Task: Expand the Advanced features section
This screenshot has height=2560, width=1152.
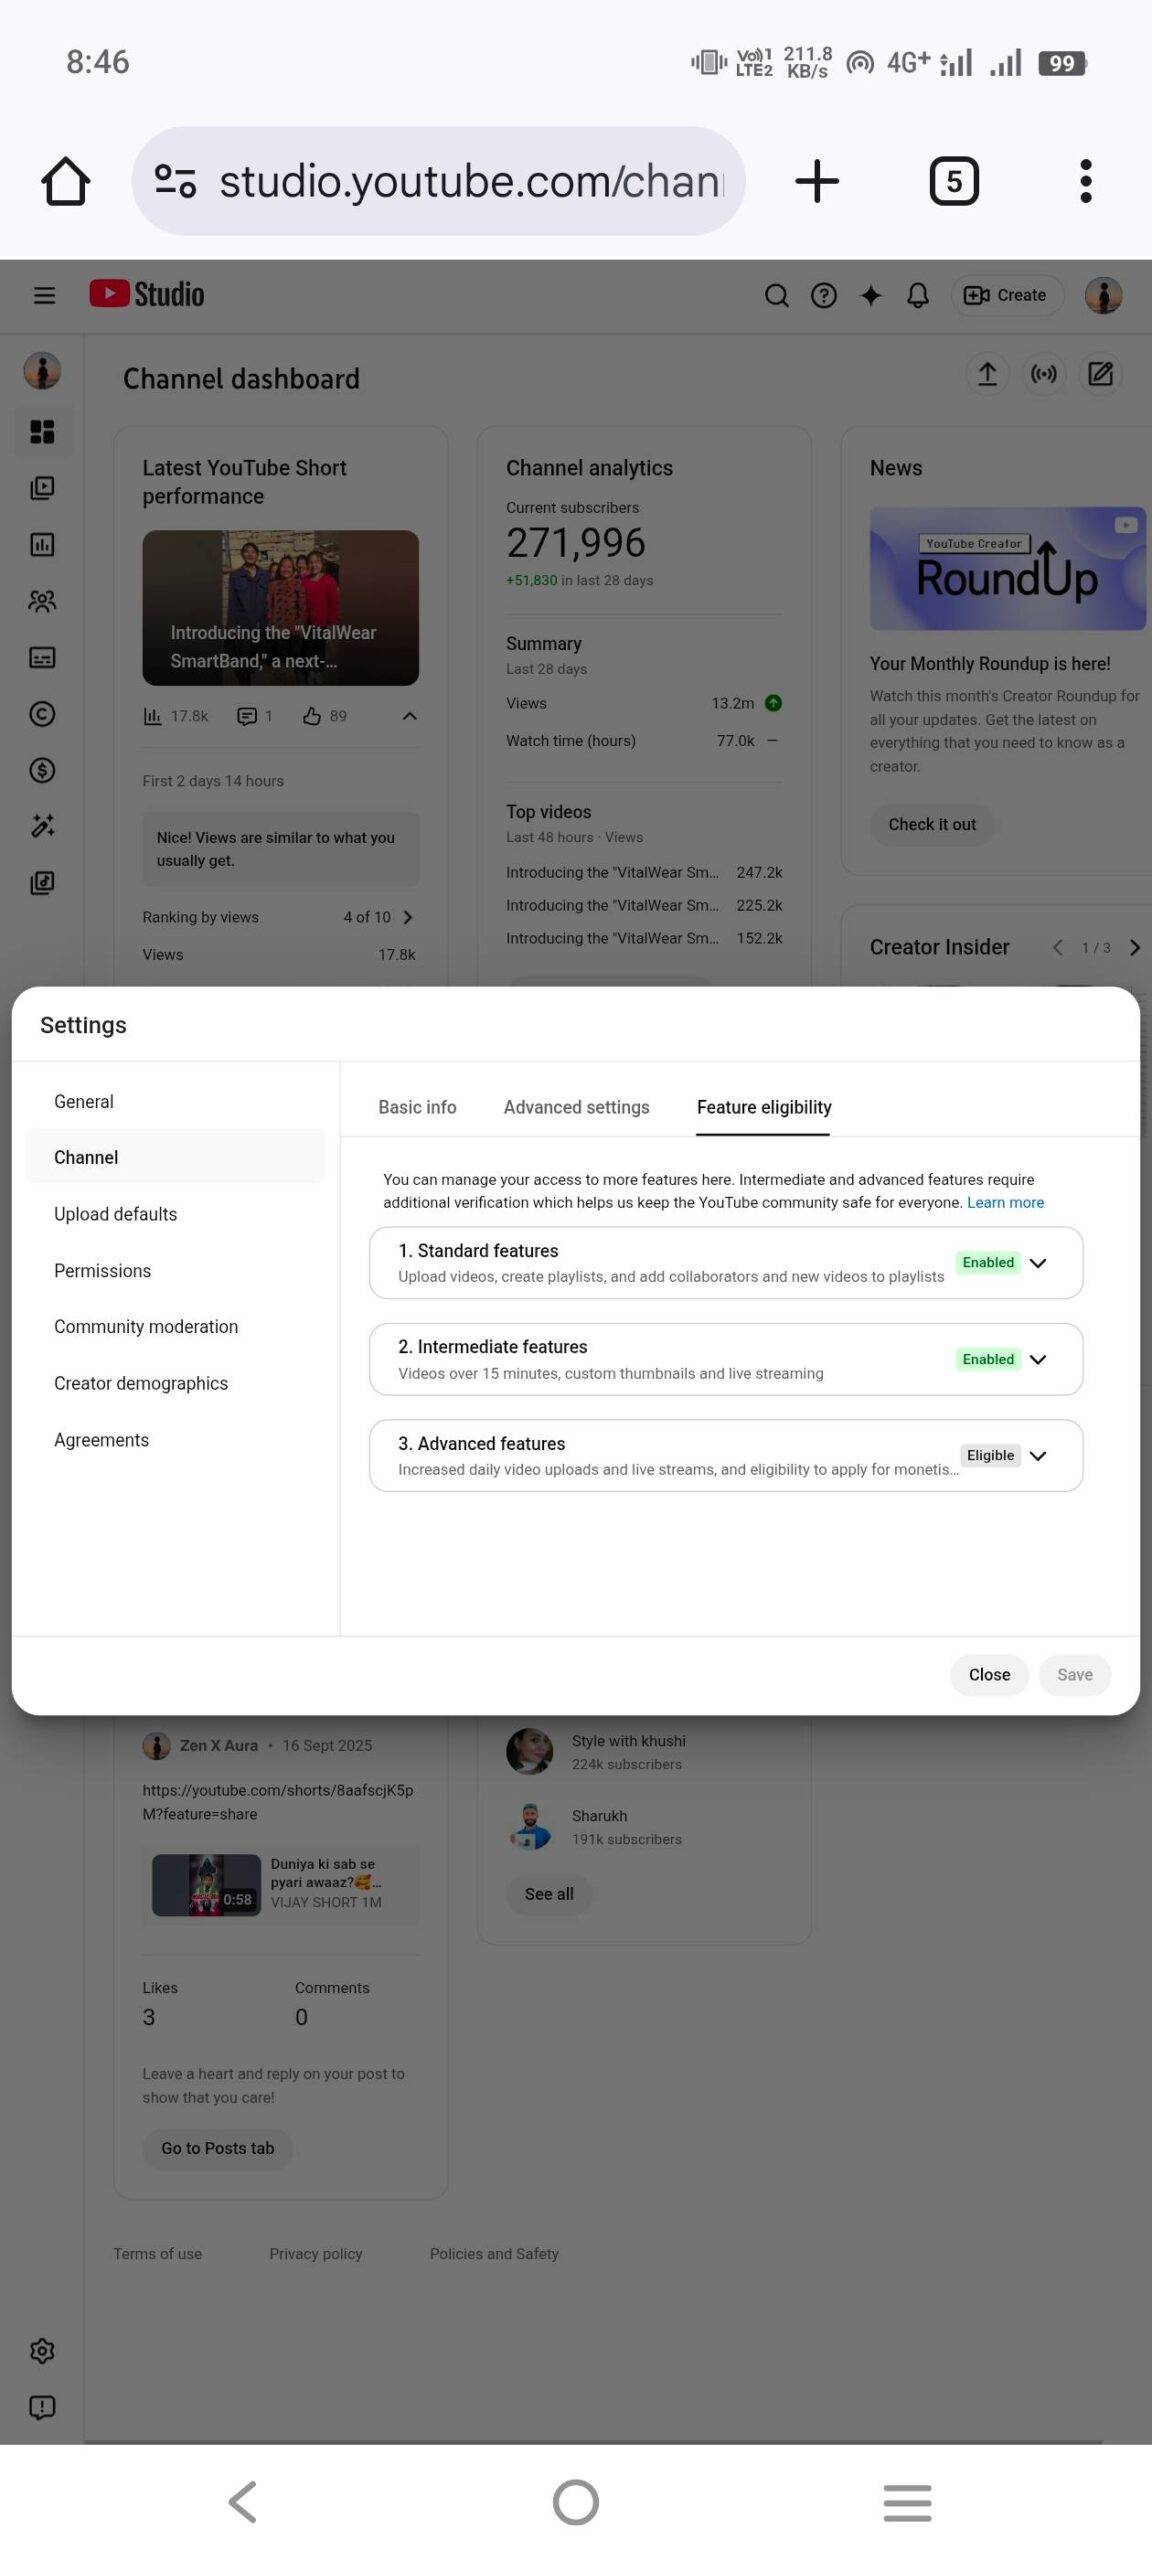Action: click(1038, 1456)
